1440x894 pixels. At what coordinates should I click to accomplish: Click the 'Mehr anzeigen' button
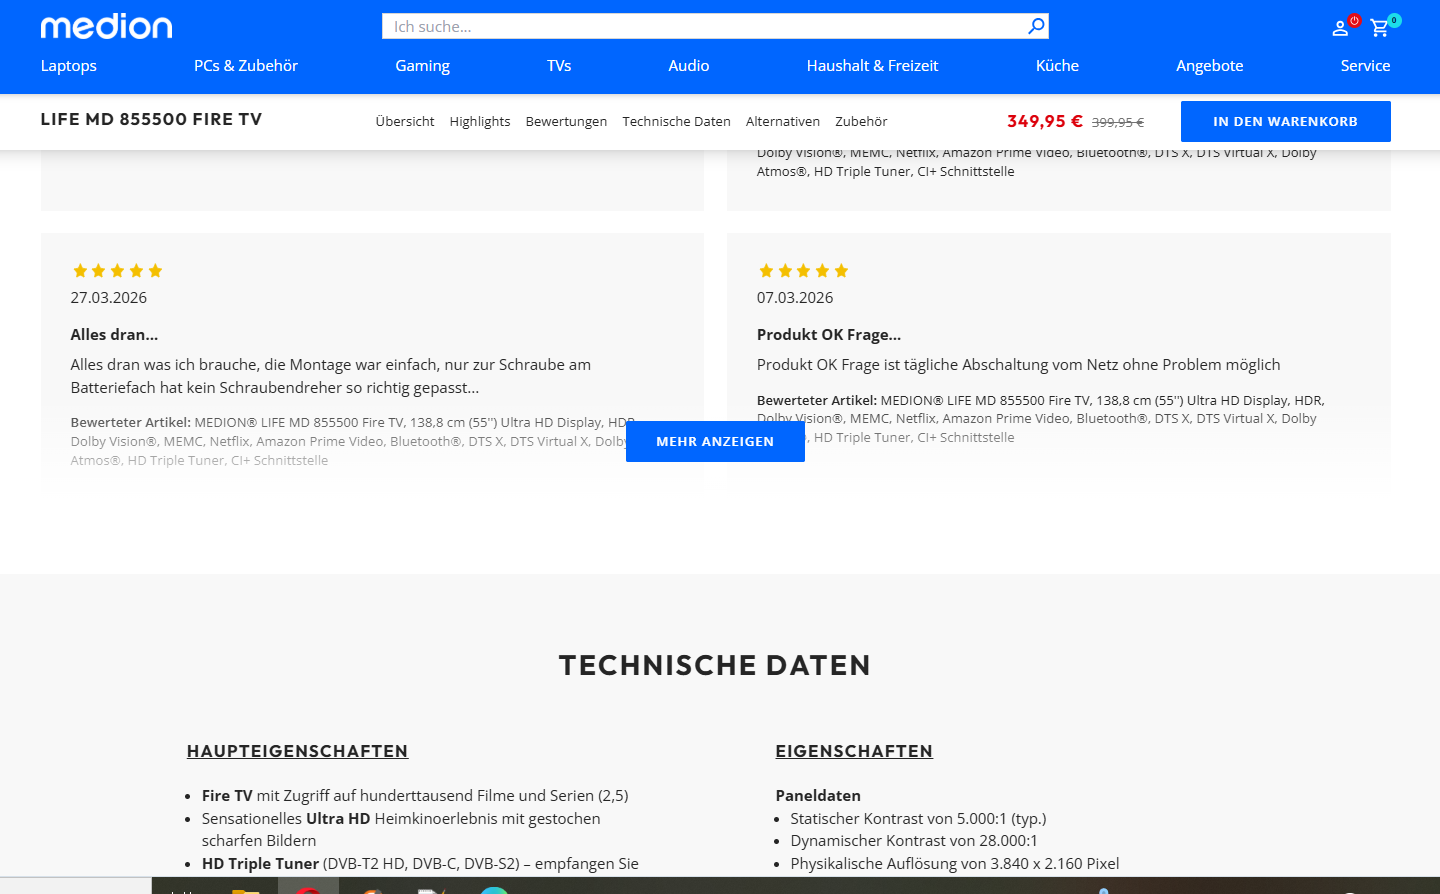715,441
